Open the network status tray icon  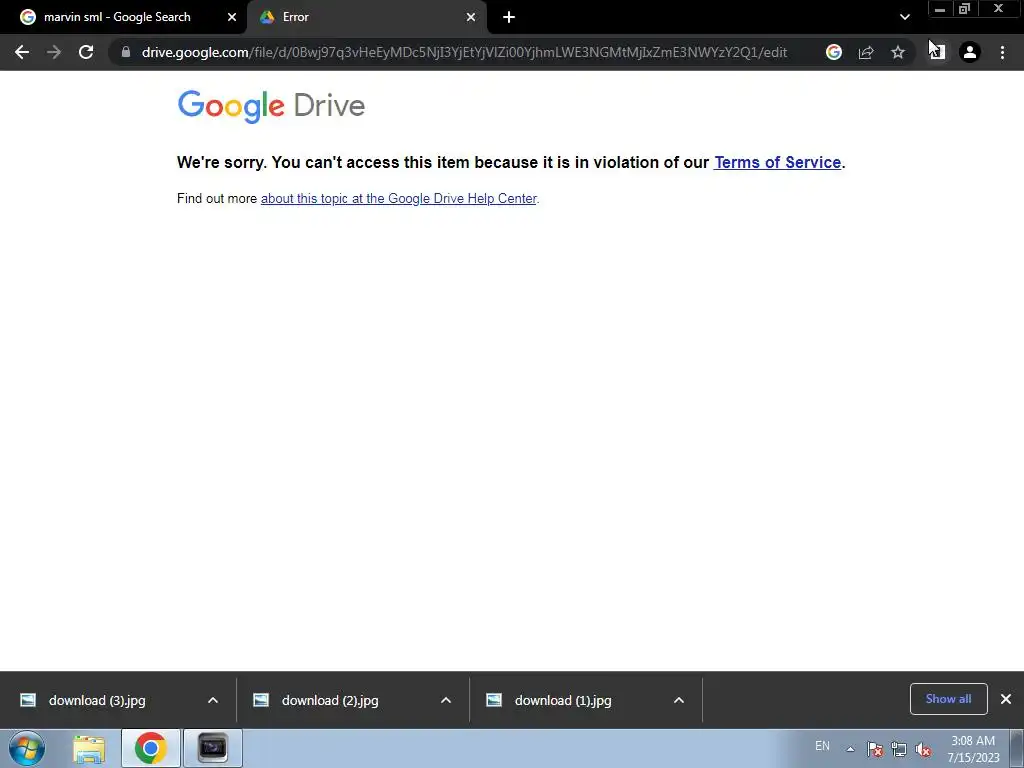pos(899,749)
